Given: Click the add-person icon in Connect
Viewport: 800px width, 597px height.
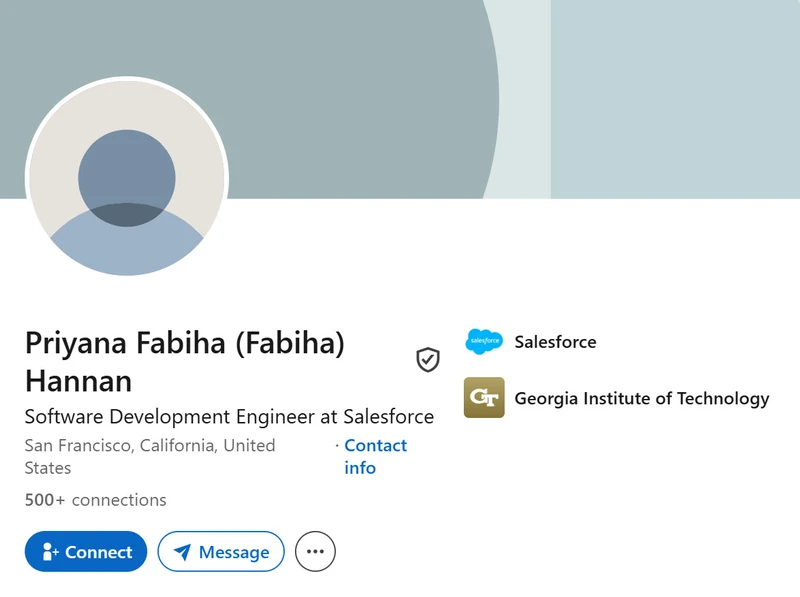Looking at the screenshot, I should 50,552.
